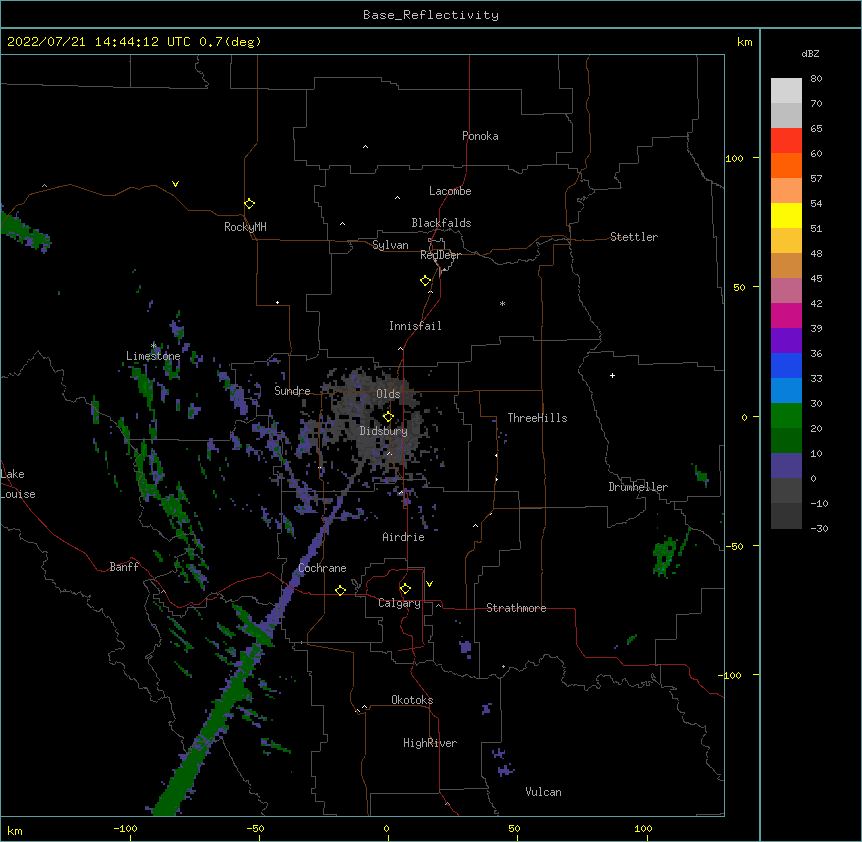Select the yellow diamond marker between Olds and Didsbury
This screenshot has height=842, width=862.
(x=388, y=417)
